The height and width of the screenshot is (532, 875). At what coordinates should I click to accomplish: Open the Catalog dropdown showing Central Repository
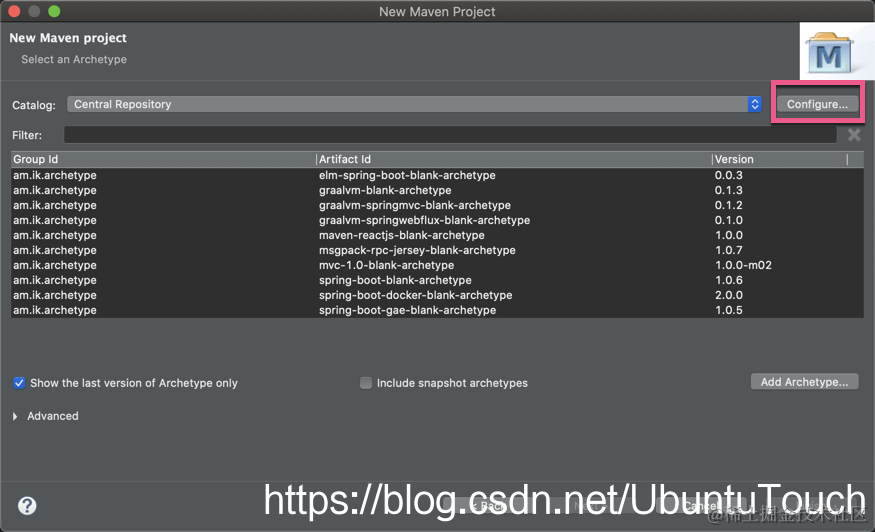[415, 104]
